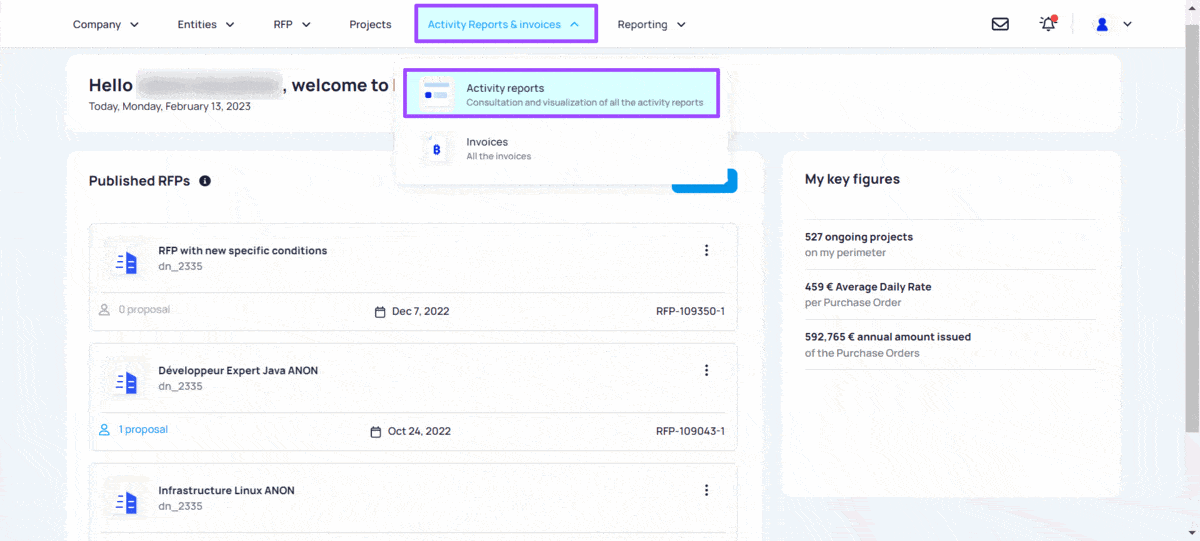
Task: Click 527 ongoing projects figure
Action: coord(859,237)
